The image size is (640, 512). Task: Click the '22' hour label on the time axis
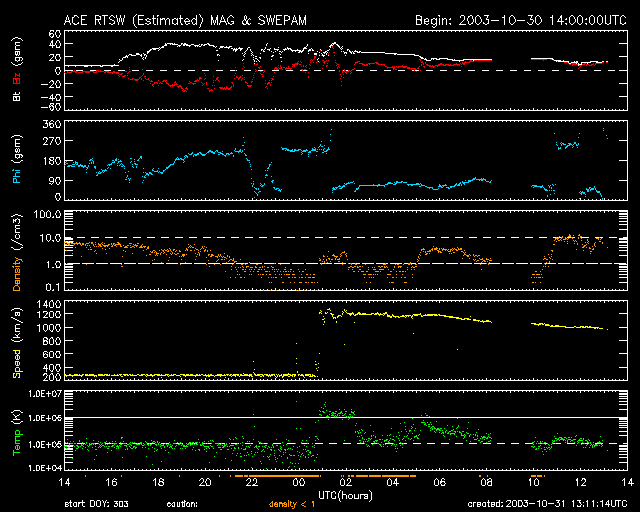pos(252,483)
